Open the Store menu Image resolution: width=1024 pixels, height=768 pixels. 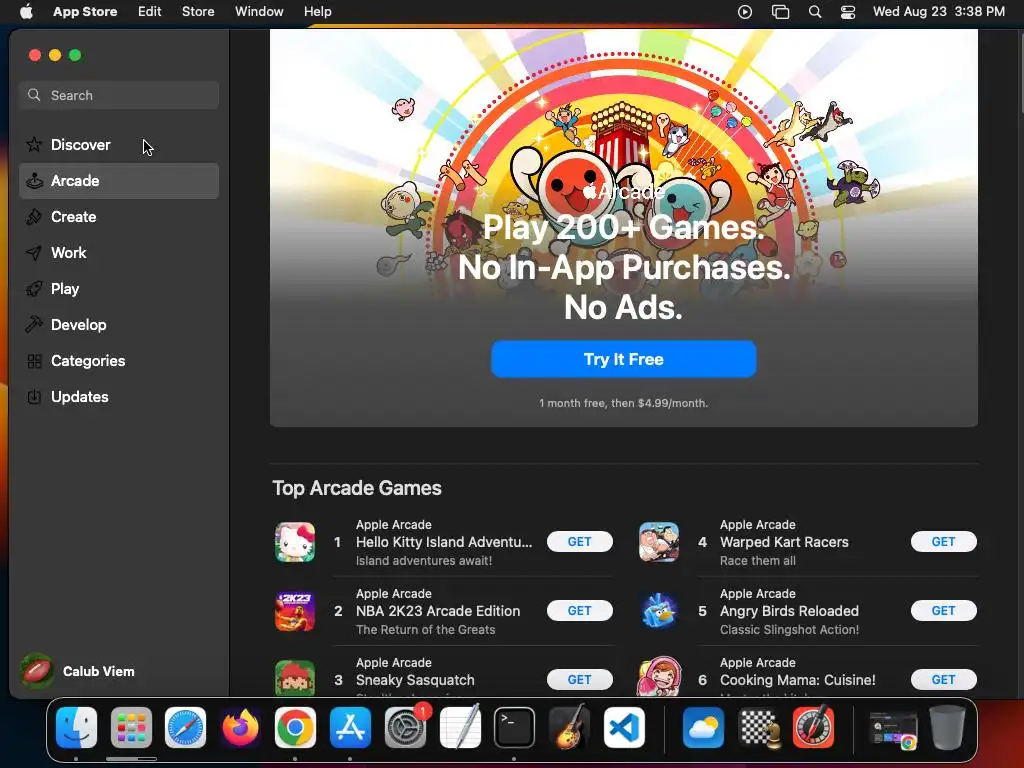(x=198, y=12)
